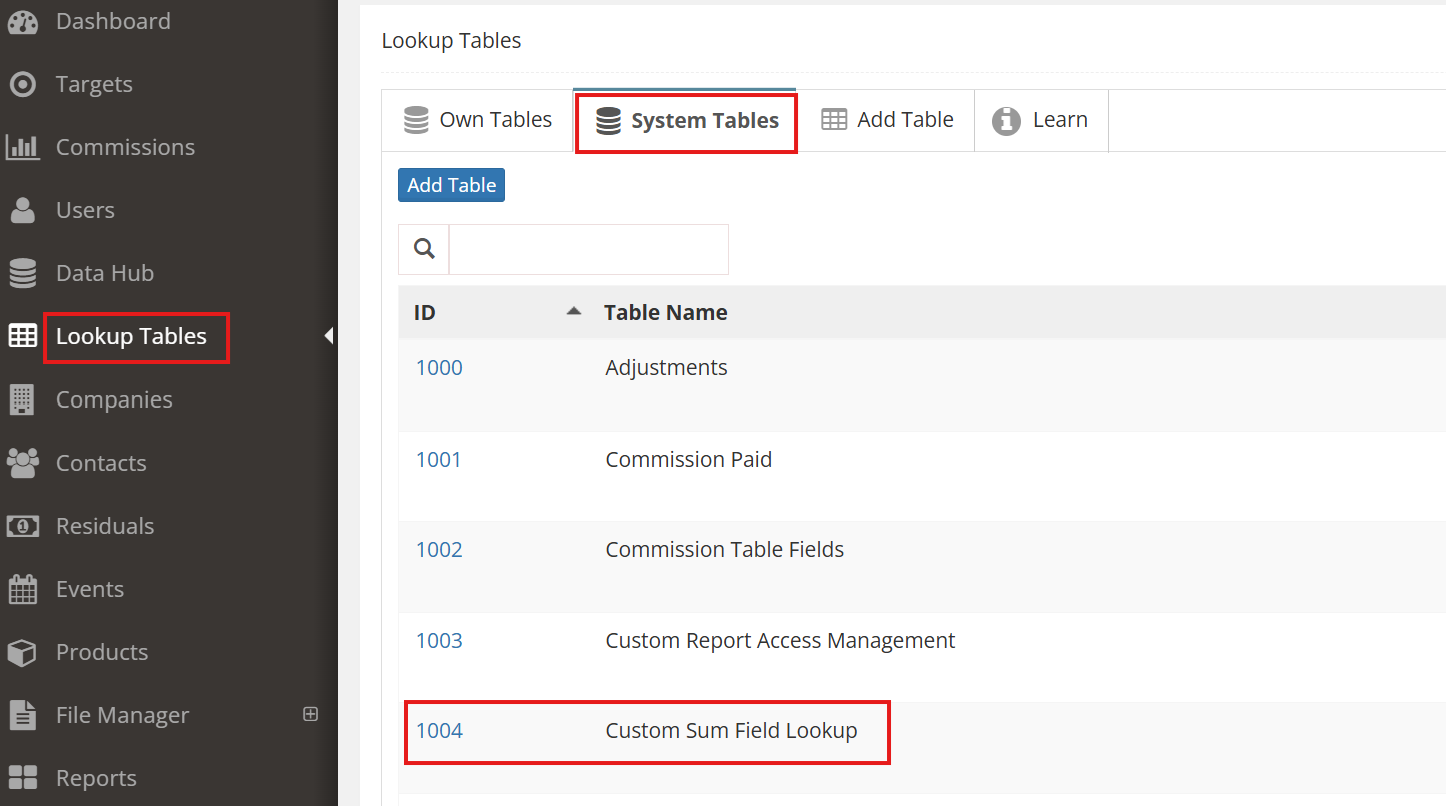1446x806 pixels.
Task: Select the Add Table tab
Action: 887,120
